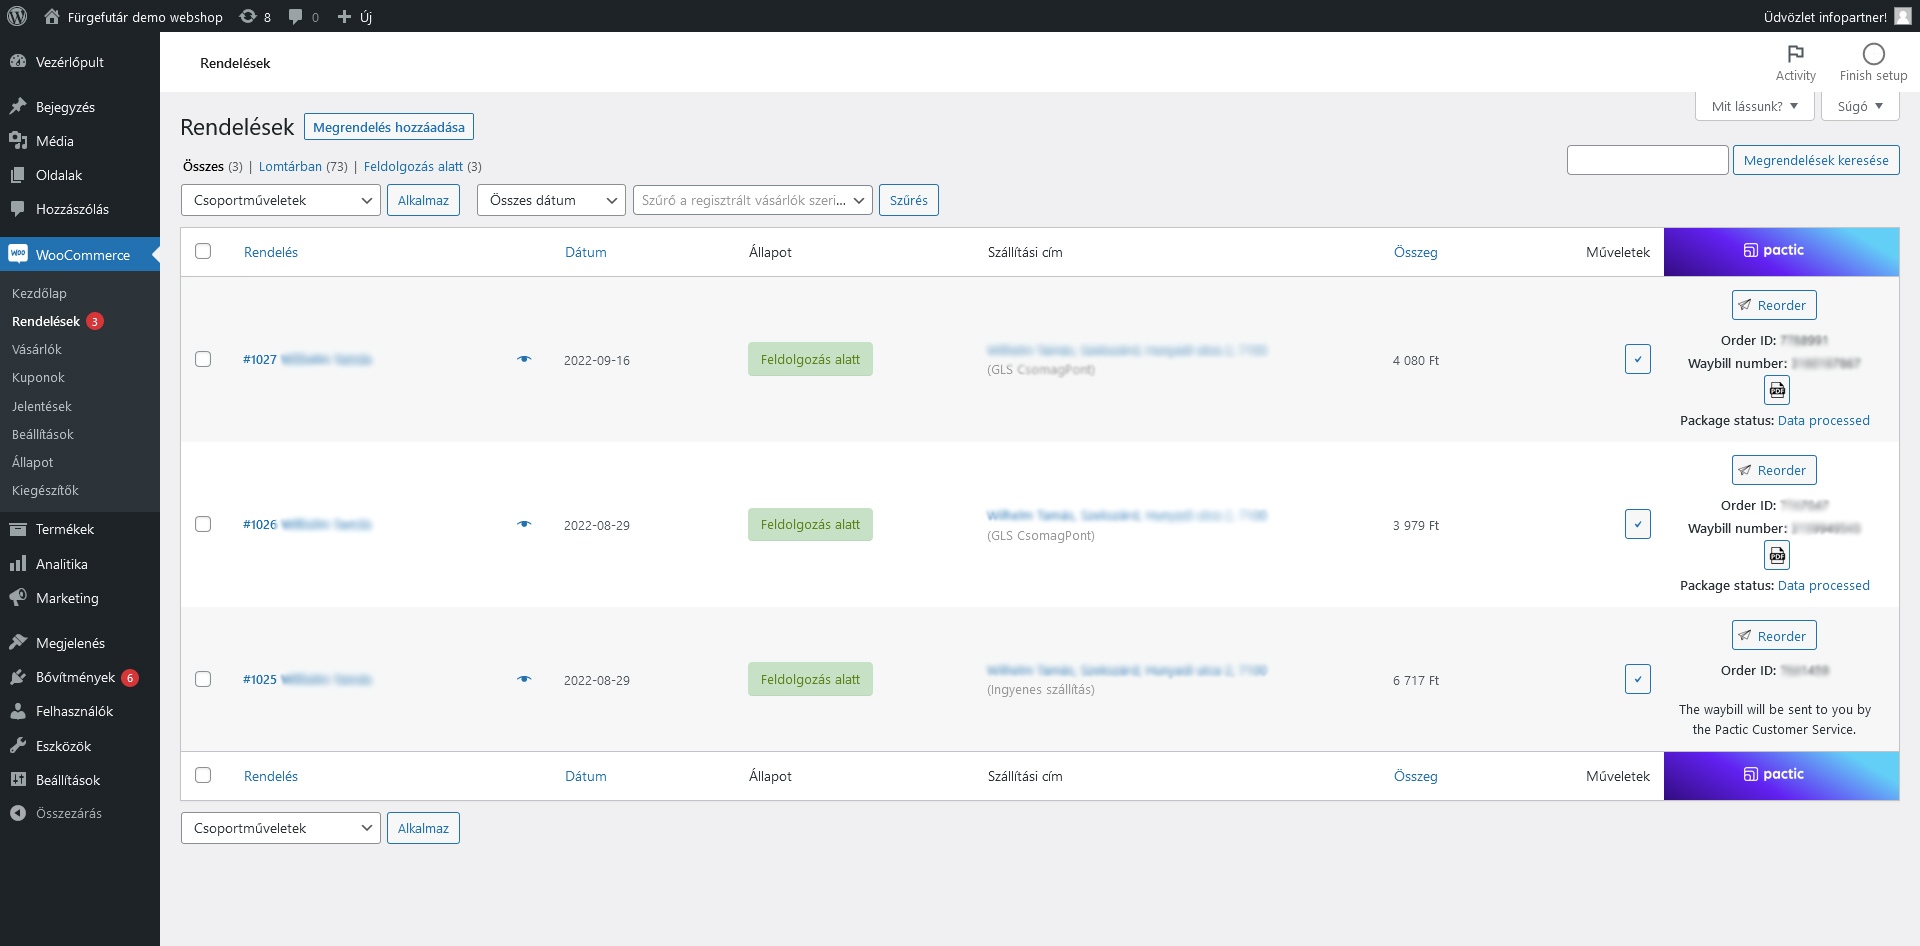Open the Összes dátum date filter
This screenshot has height=946, width=1920.
[x=551, y=200]
